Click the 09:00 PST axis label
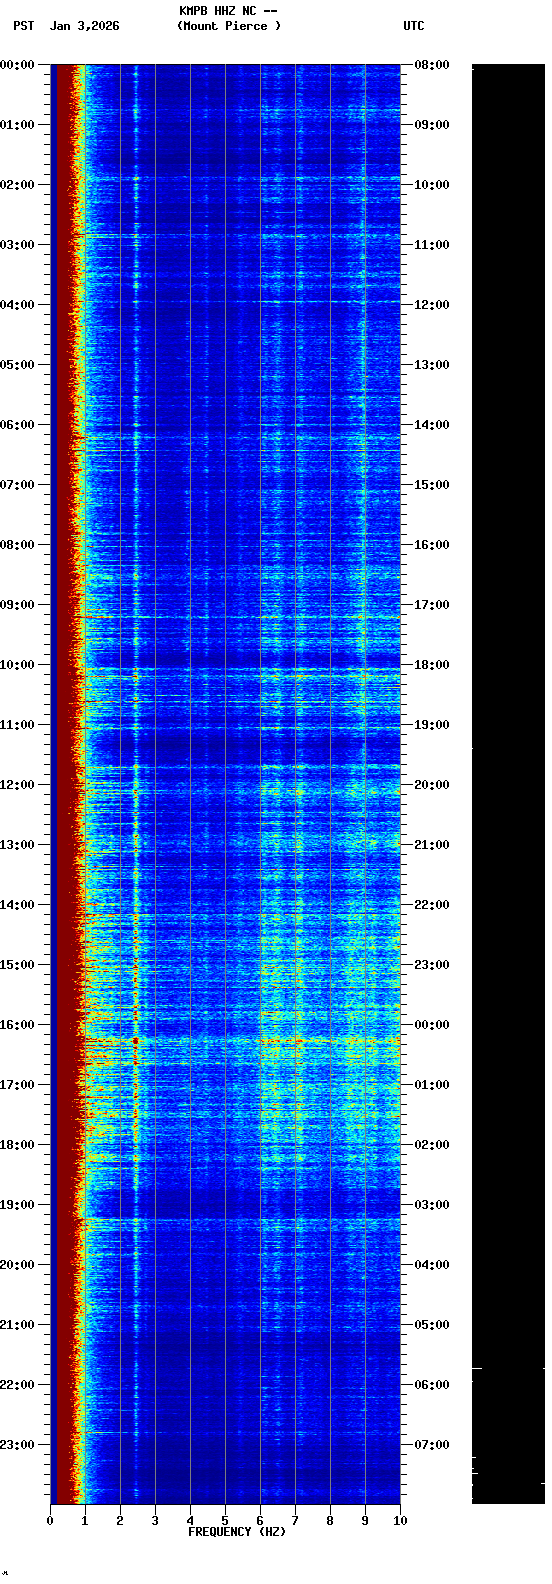The height and width of the screenshot is (1584, 552). click(x=18, y=605)
